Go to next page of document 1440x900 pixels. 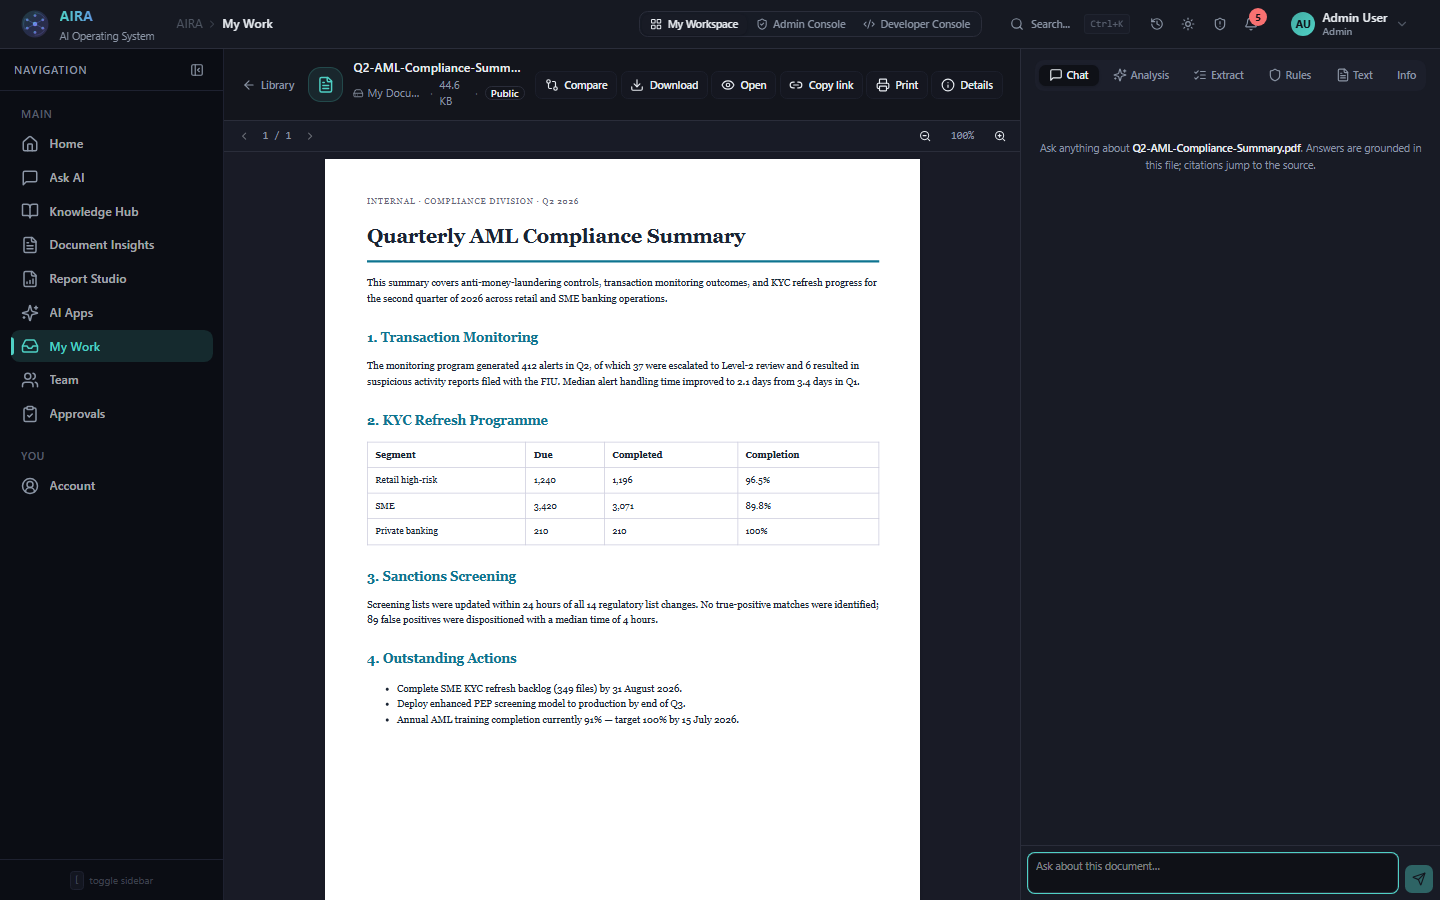(x=310, y=136)
